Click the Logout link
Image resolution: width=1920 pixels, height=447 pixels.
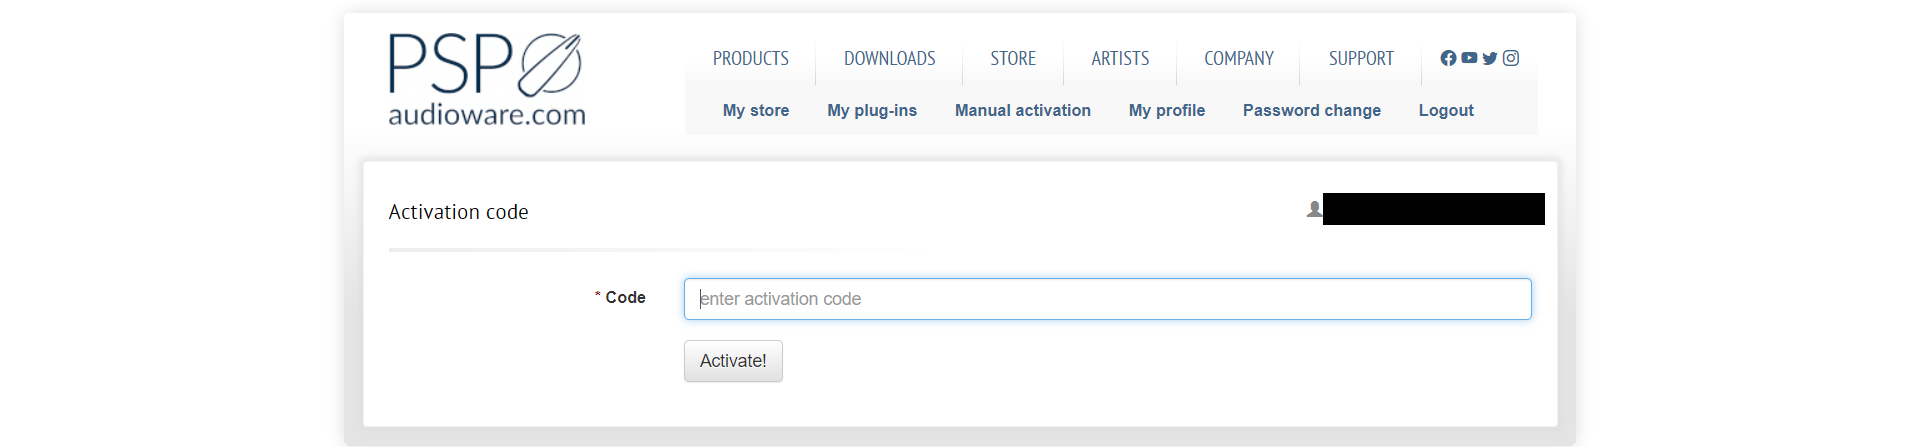pyautogui.click(x=1446, y=110)
